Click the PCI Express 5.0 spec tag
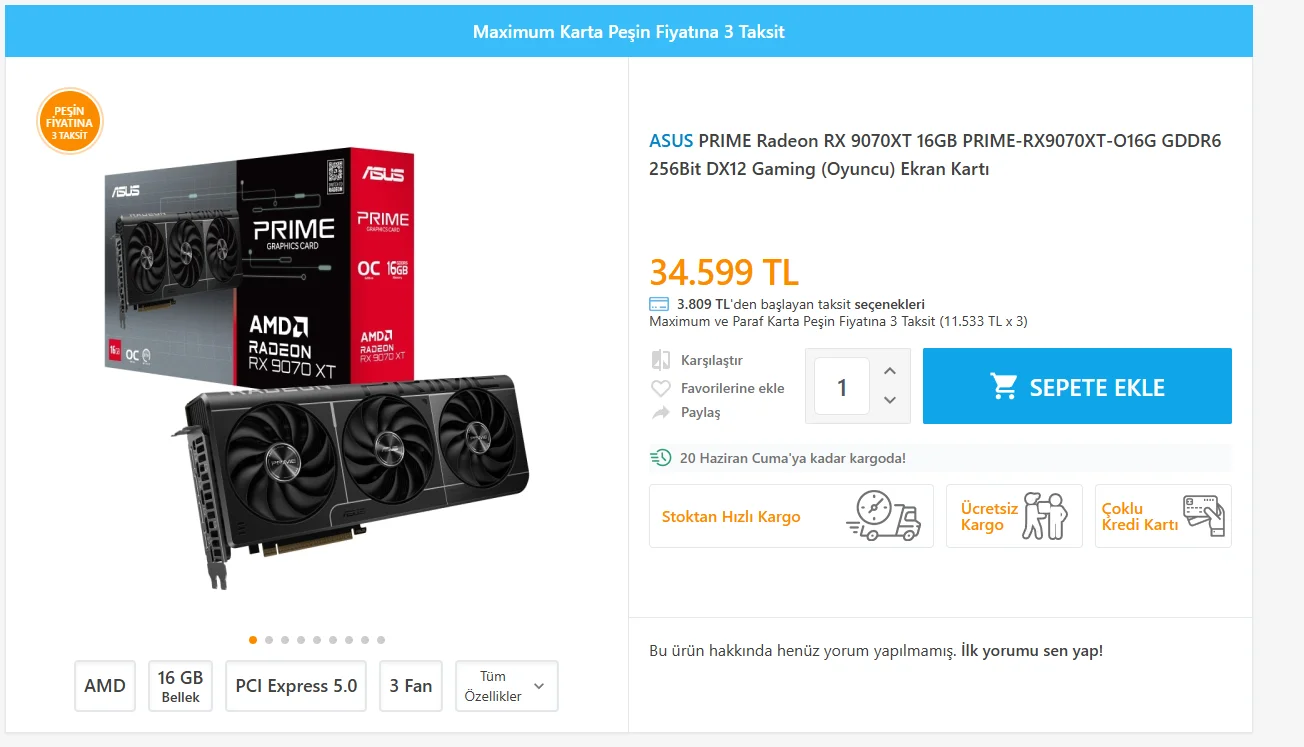 296,686
